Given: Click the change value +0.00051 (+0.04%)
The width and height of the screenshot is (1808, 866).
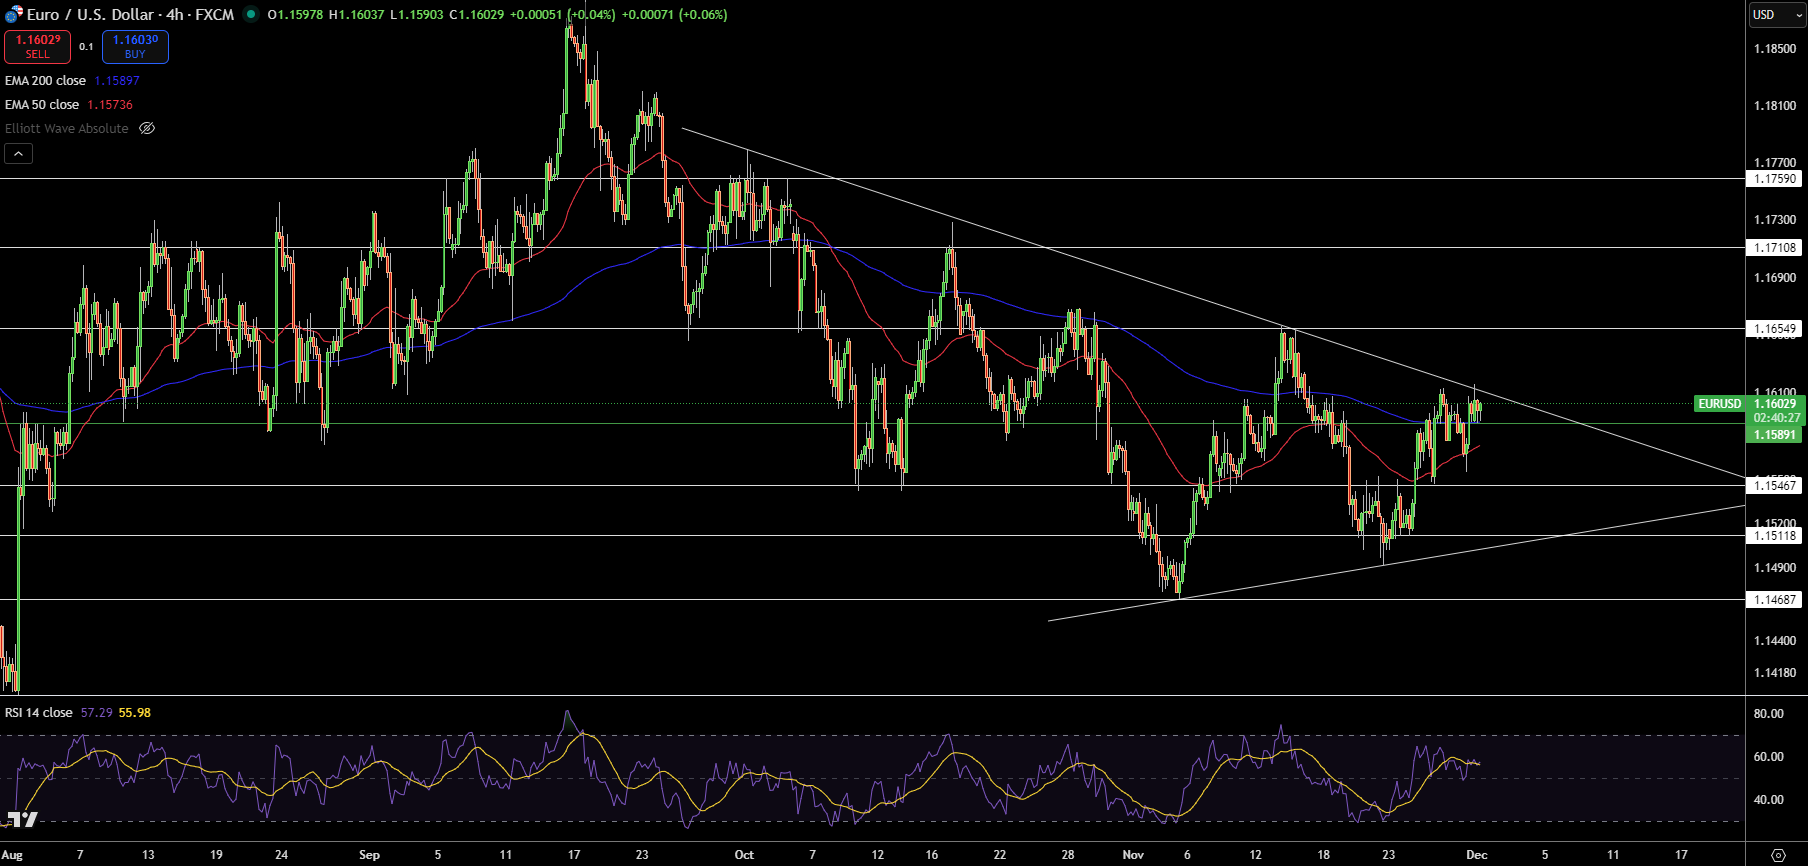Looking at the screenshot, I should 563,14.
